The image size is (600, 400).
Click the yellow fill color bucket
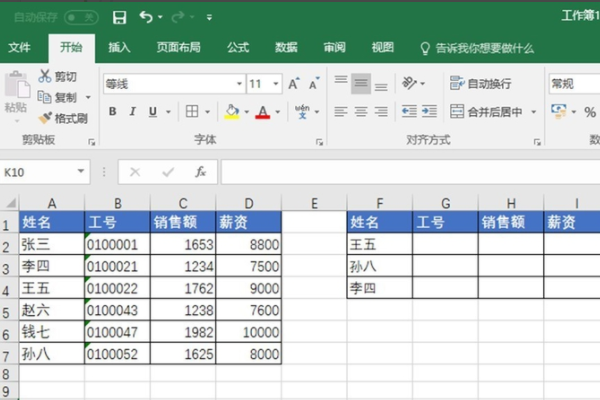tap(232, 112)
